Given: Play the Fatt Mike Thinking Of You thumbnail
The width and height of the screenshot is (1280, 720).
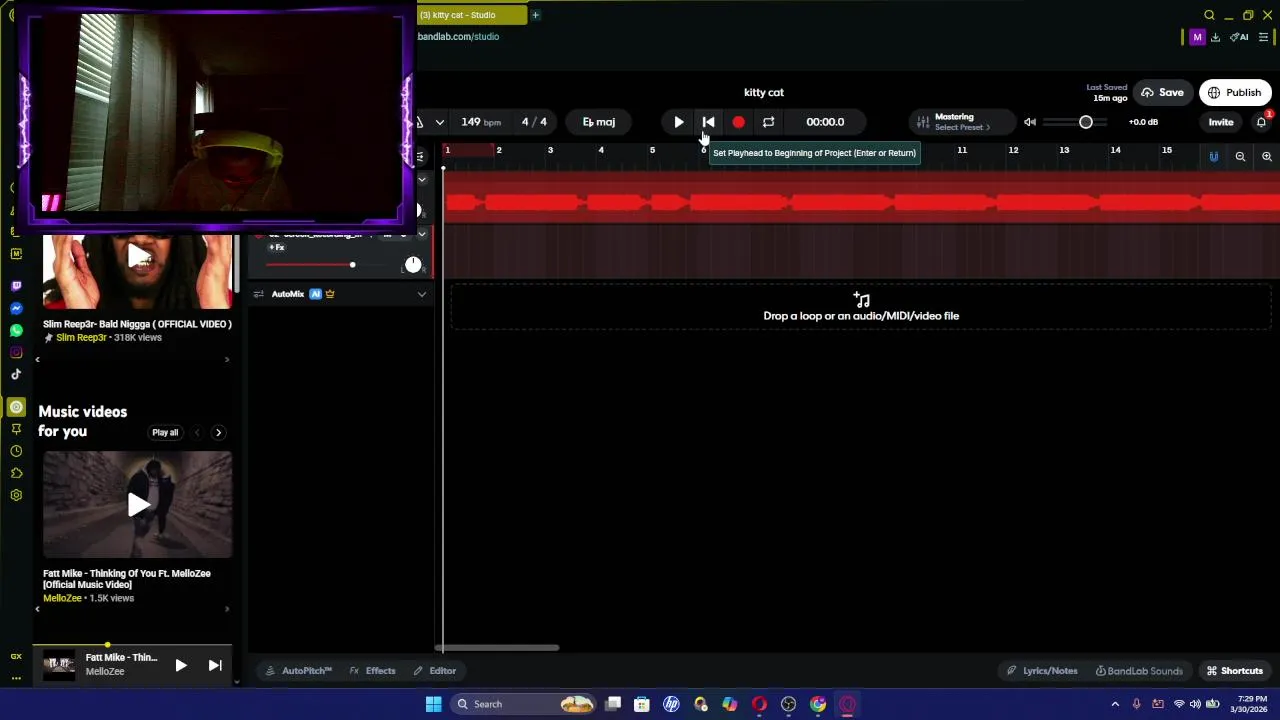Looking at the screenshot, I should tap(138, 504).
